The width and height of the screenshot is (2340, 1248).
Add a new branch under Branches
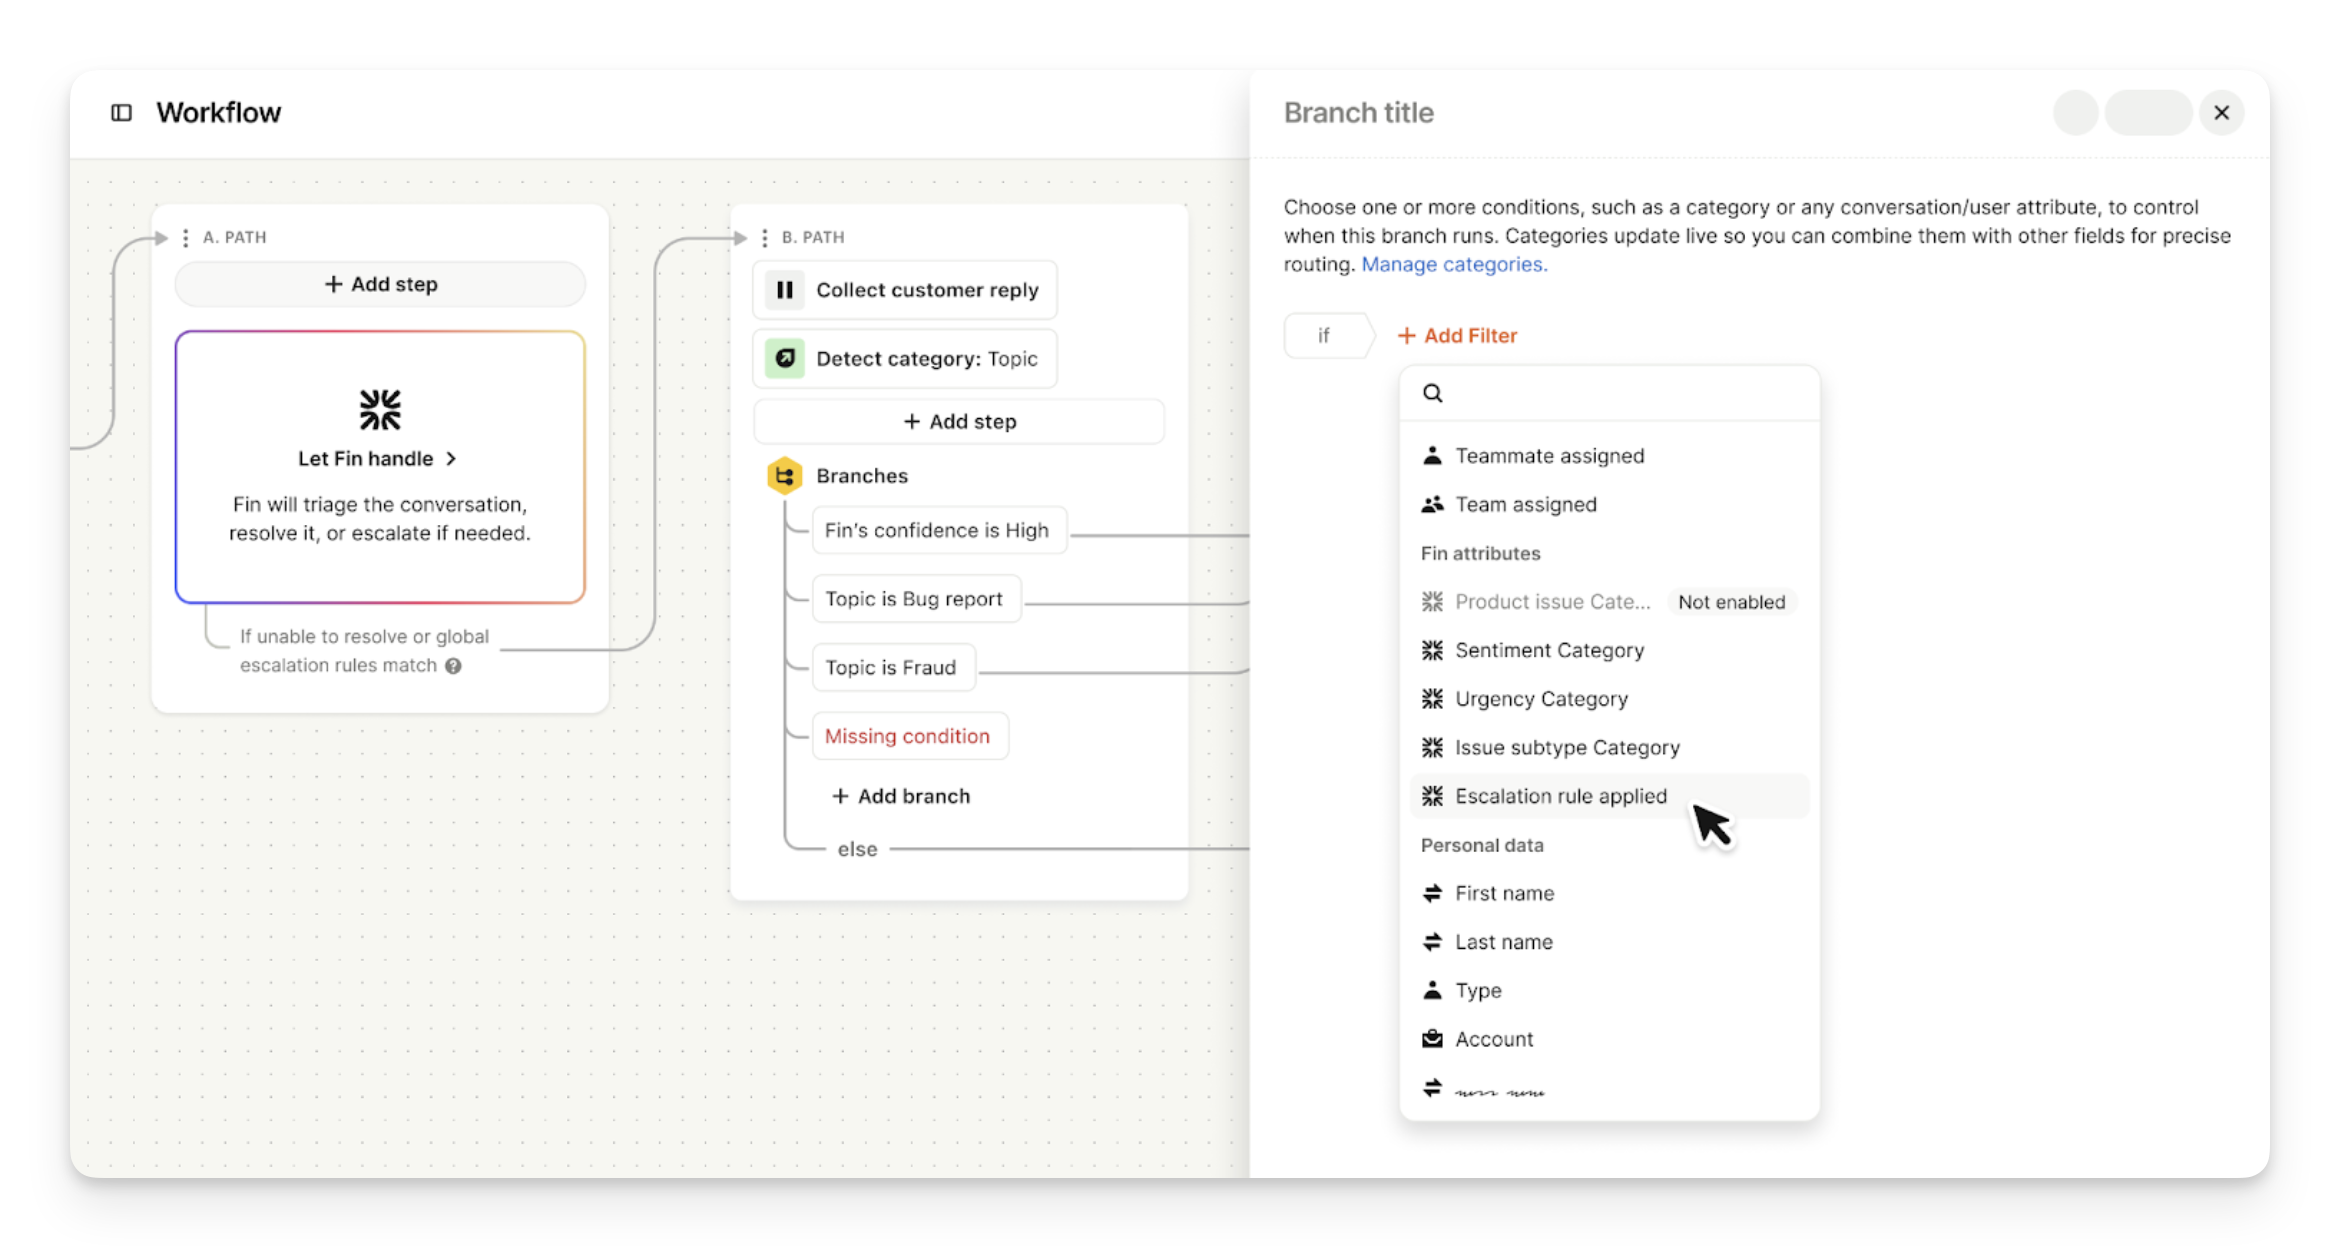901,796
